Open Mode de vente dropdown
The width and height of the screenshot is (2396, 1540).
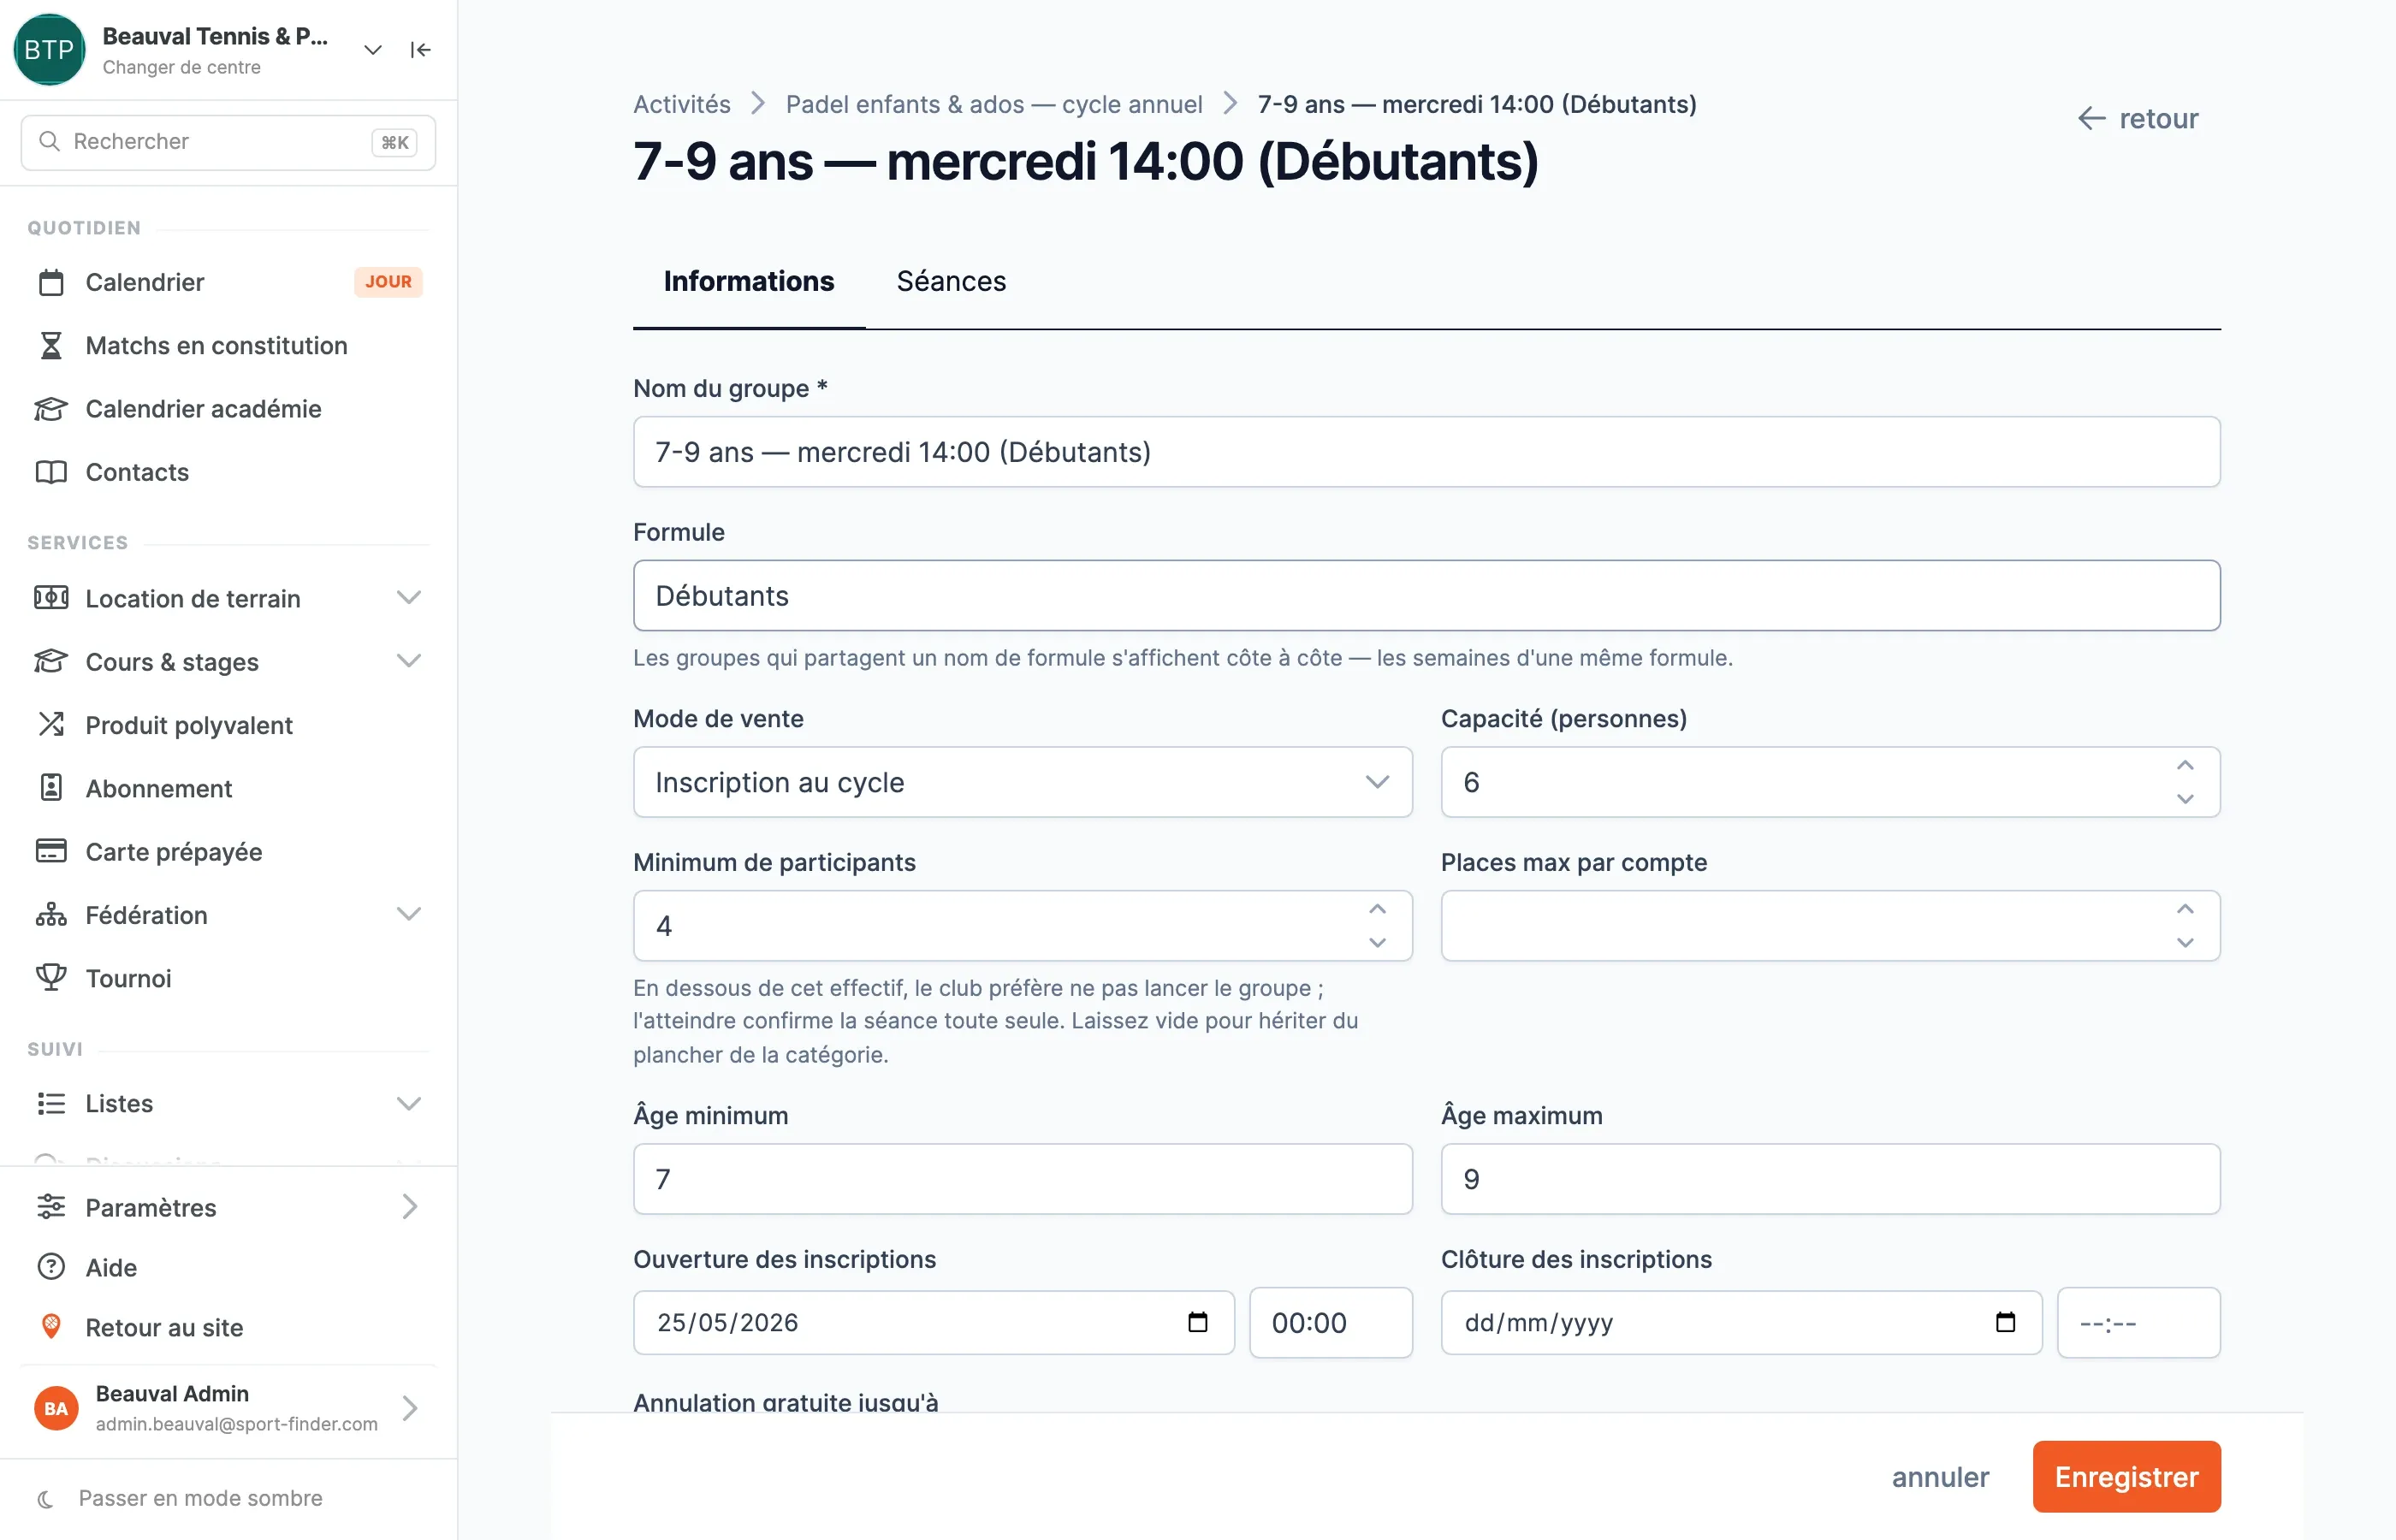[1022, 782]
